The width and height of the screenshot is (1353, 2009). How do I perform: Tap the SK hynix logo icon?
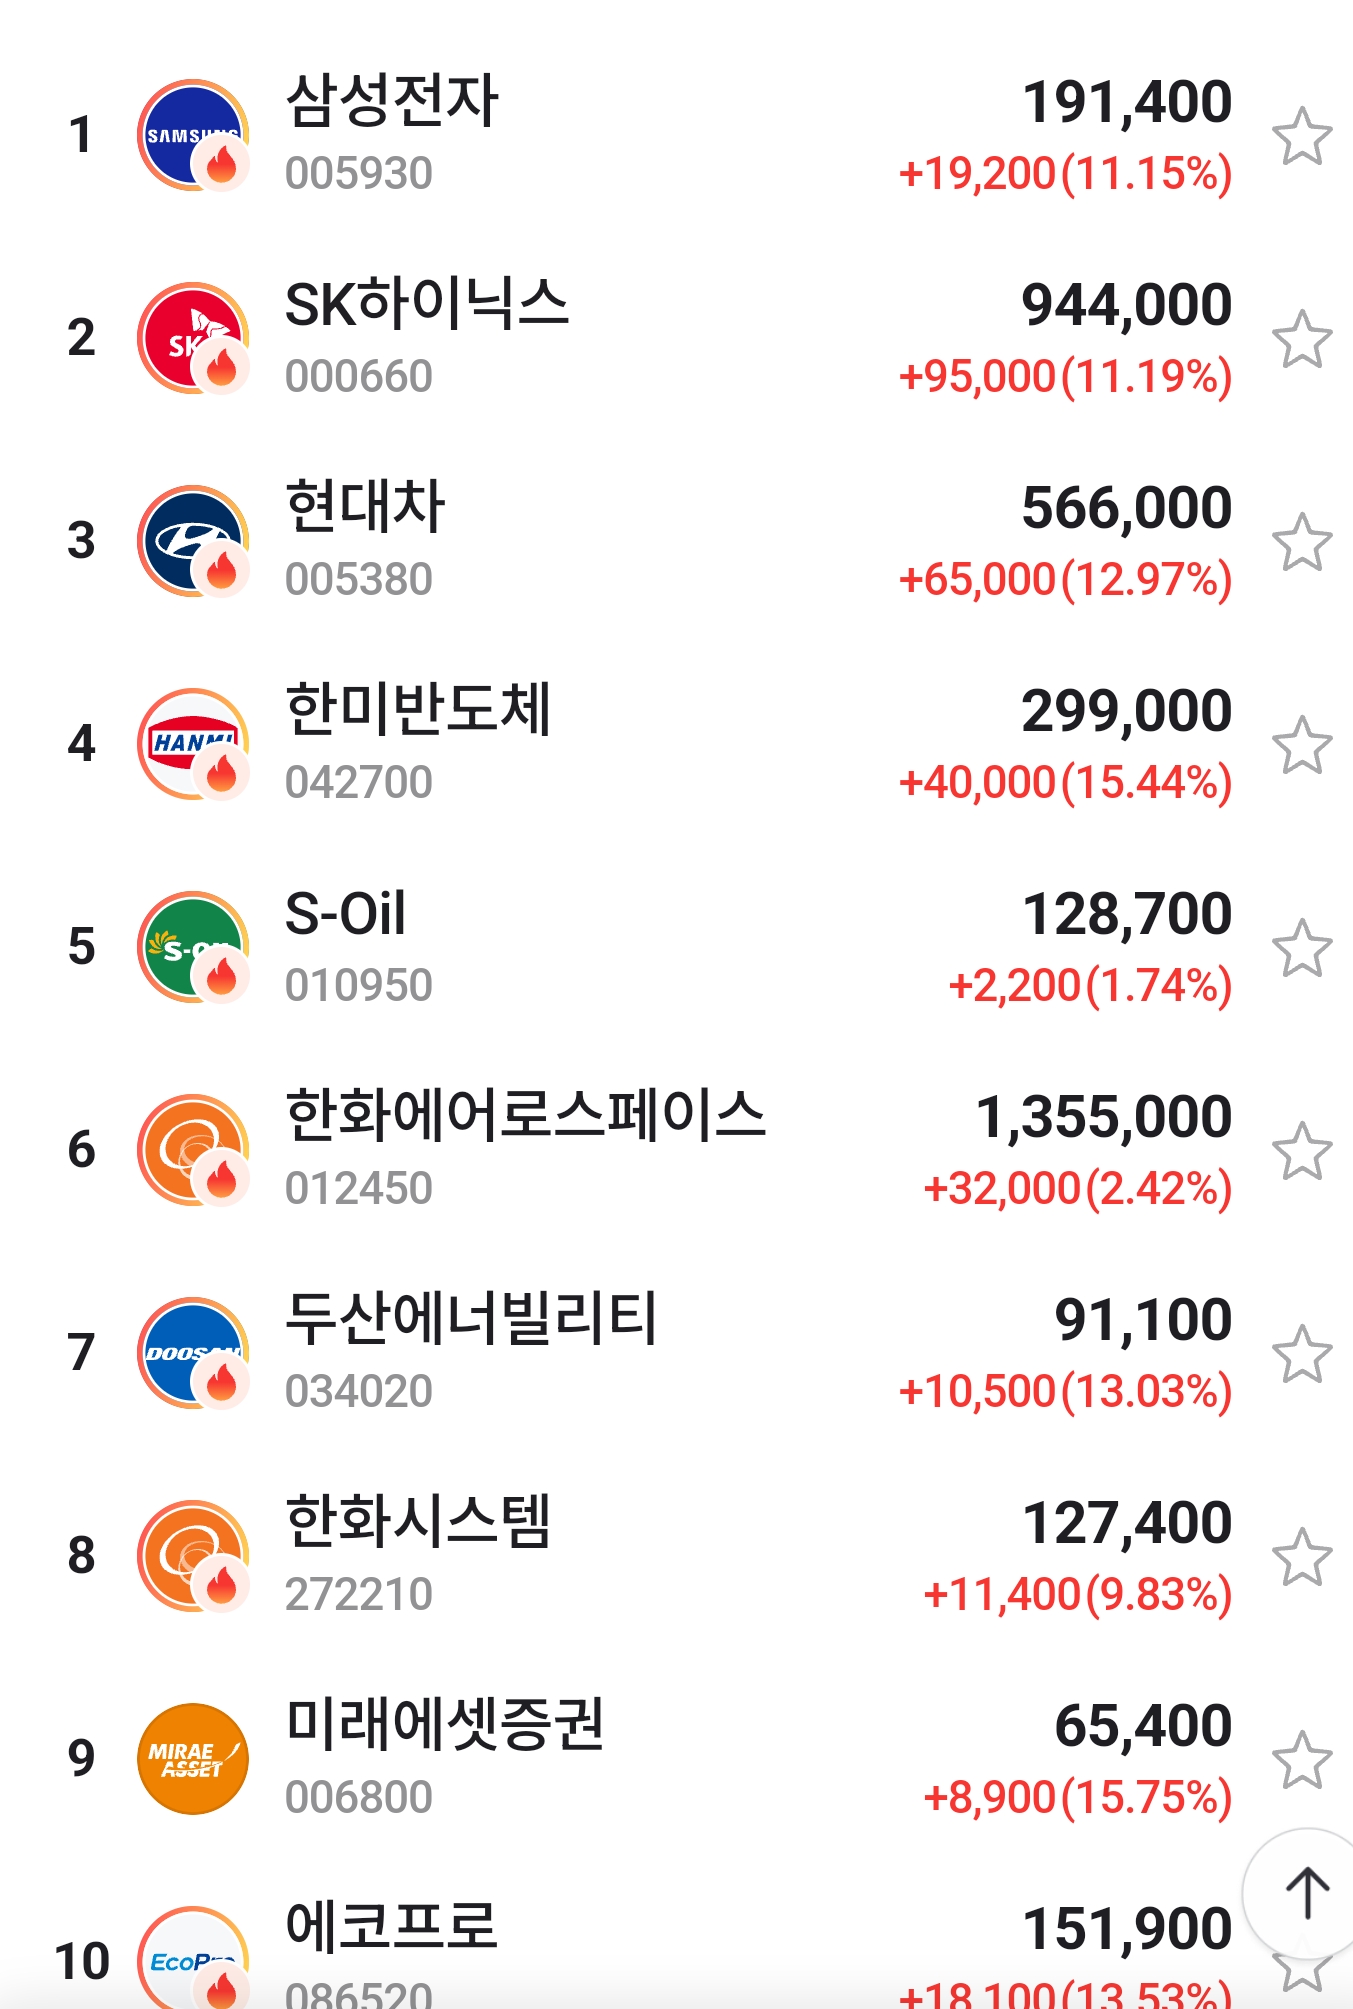pos(192,338)
